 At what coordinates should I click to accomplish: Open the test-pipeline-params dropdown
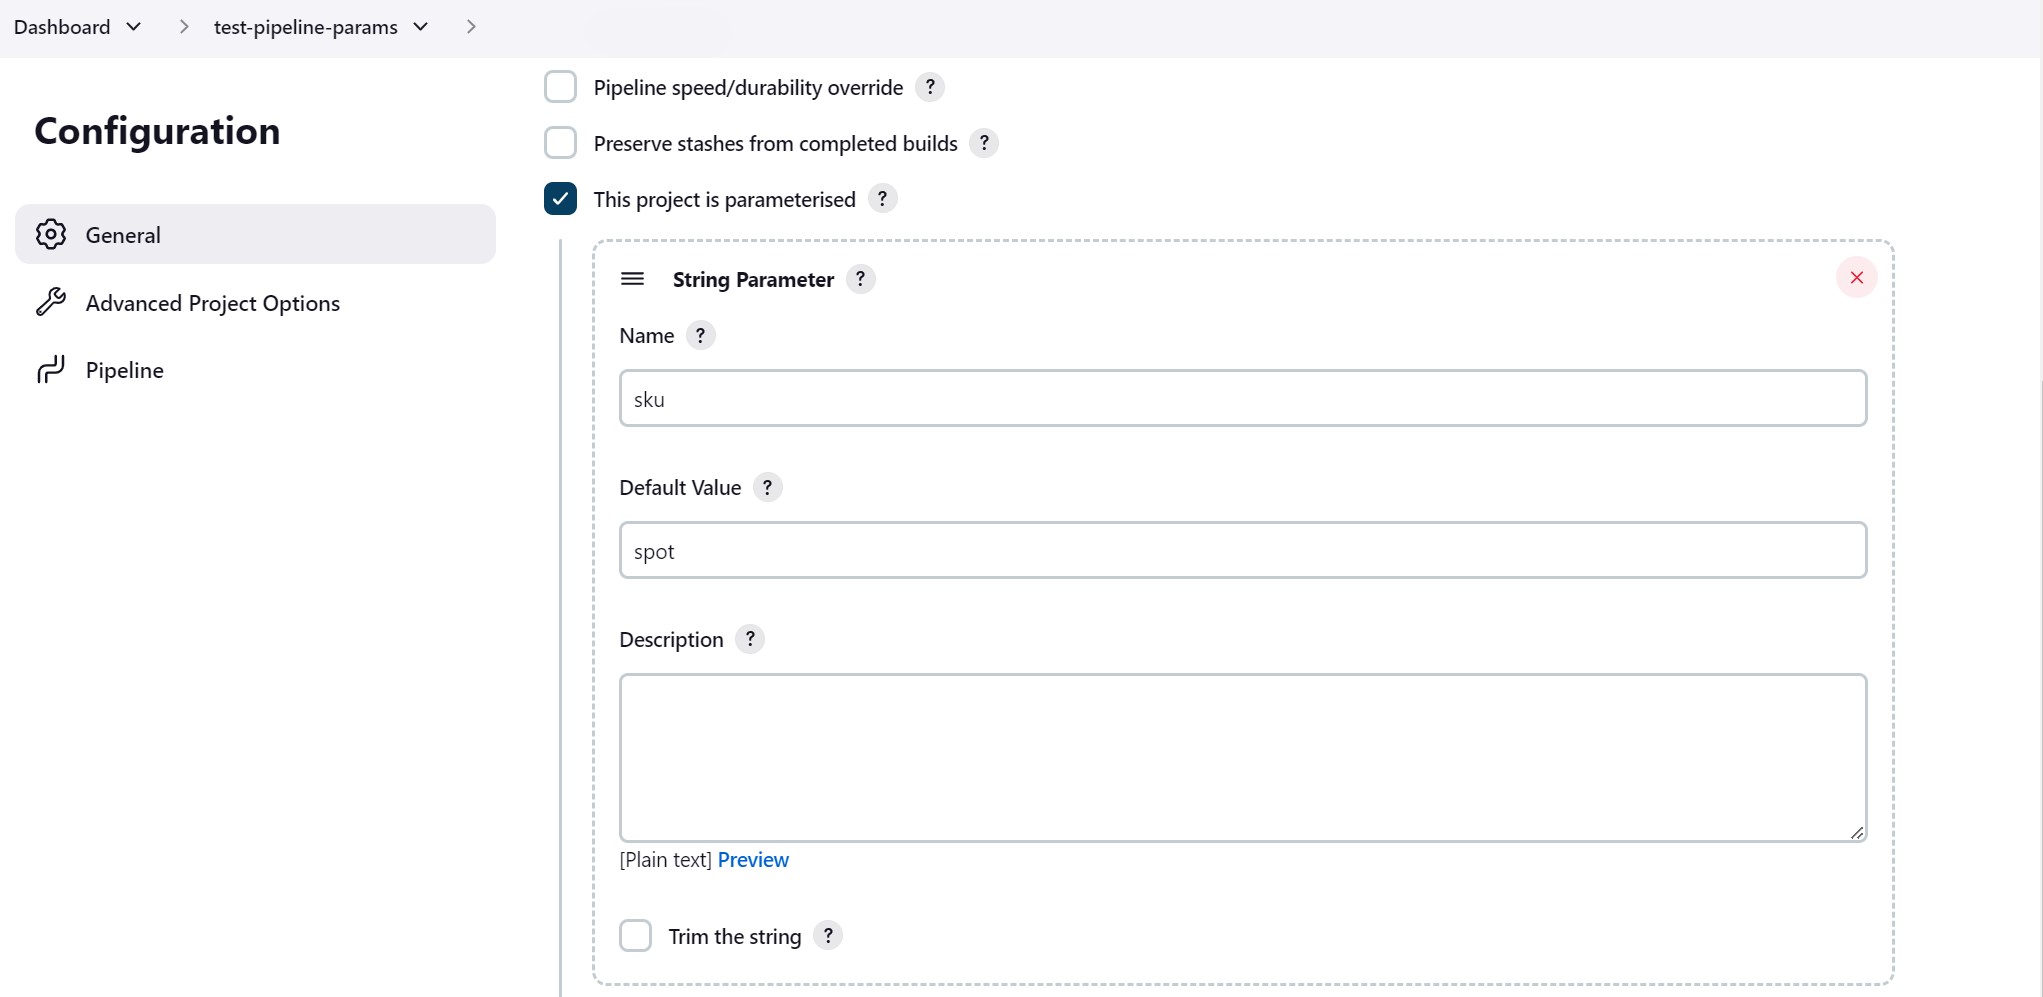[x=421, y=27]
